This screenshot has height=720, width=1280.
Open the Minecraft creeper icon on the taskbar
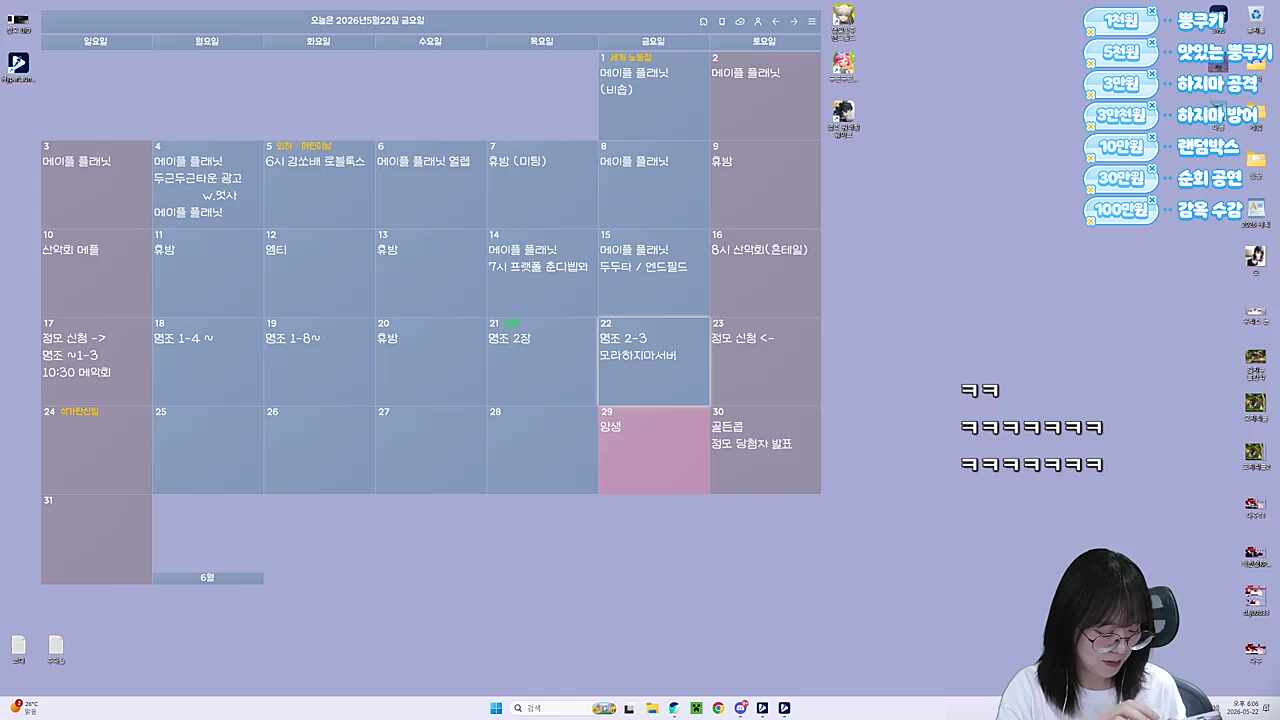[x=696, y=708]
